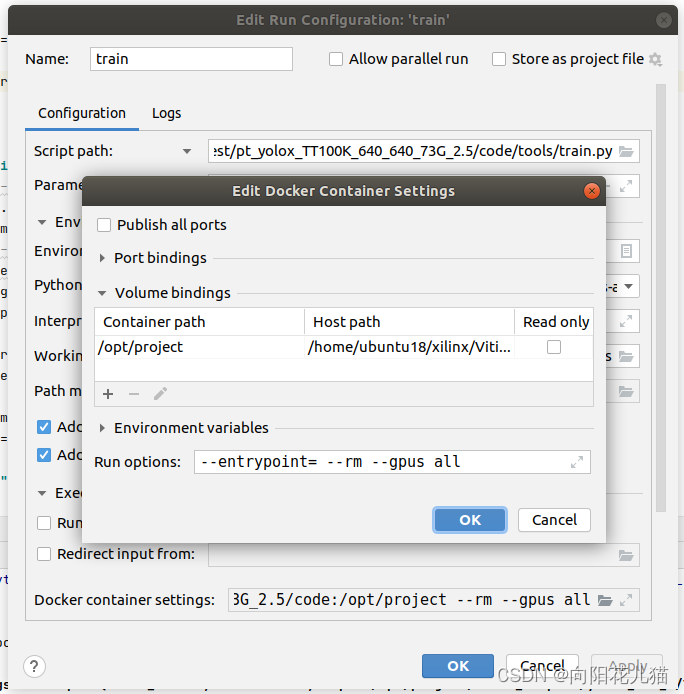Open help with question mark icon
This screenshot has height=694, width=684.
coord(34,666)
